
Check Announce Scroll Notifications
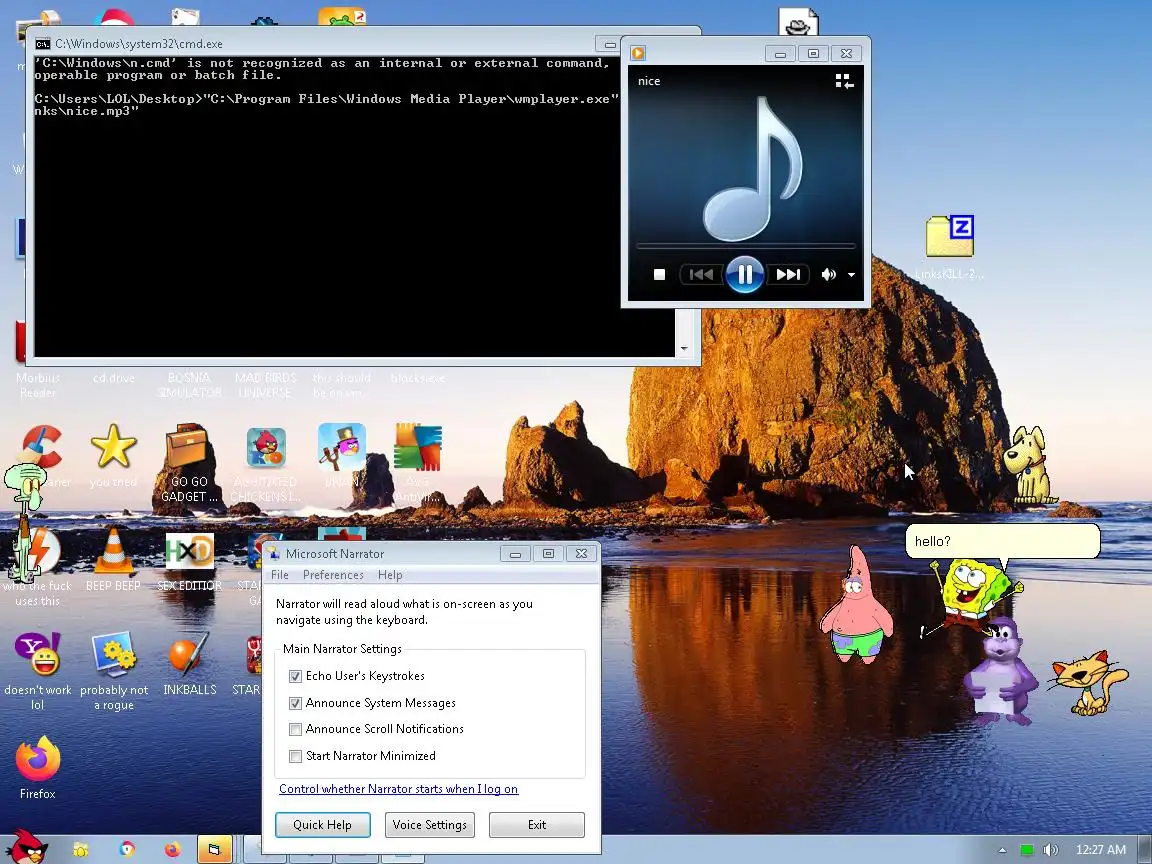tap(295, 729)
